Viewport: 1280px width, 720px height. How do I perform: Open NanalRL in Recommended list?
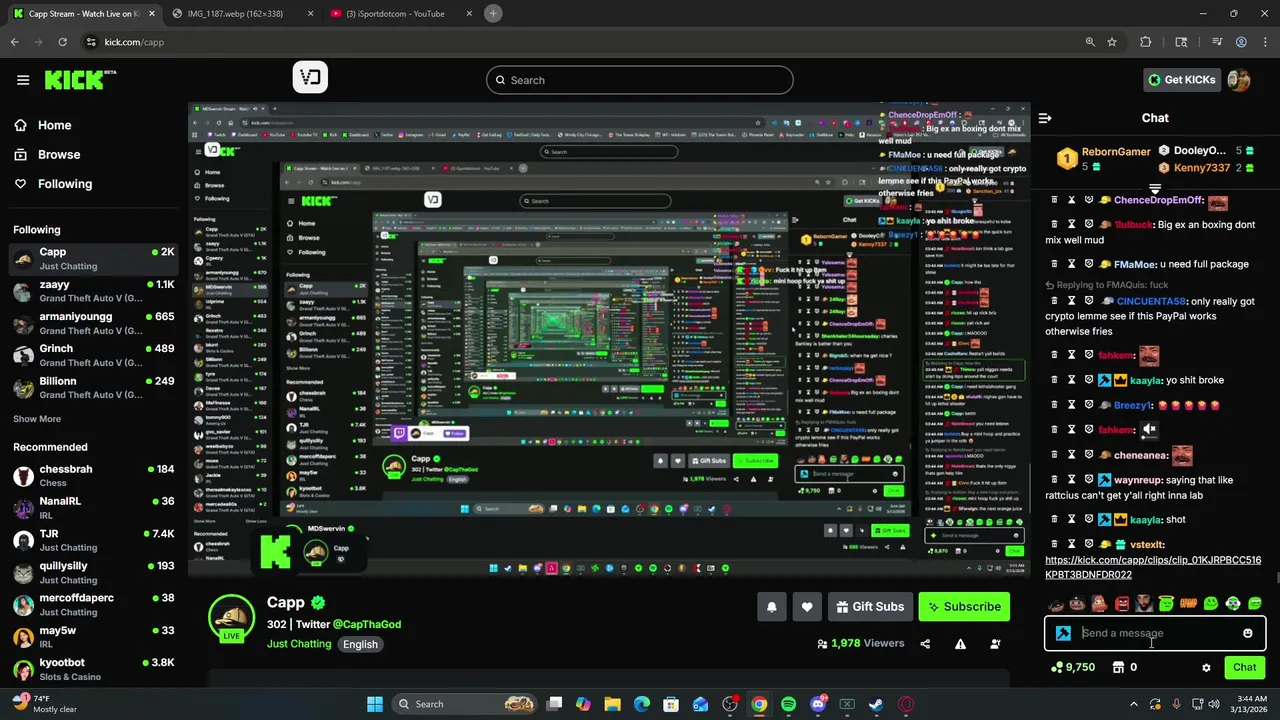point(93,508)
